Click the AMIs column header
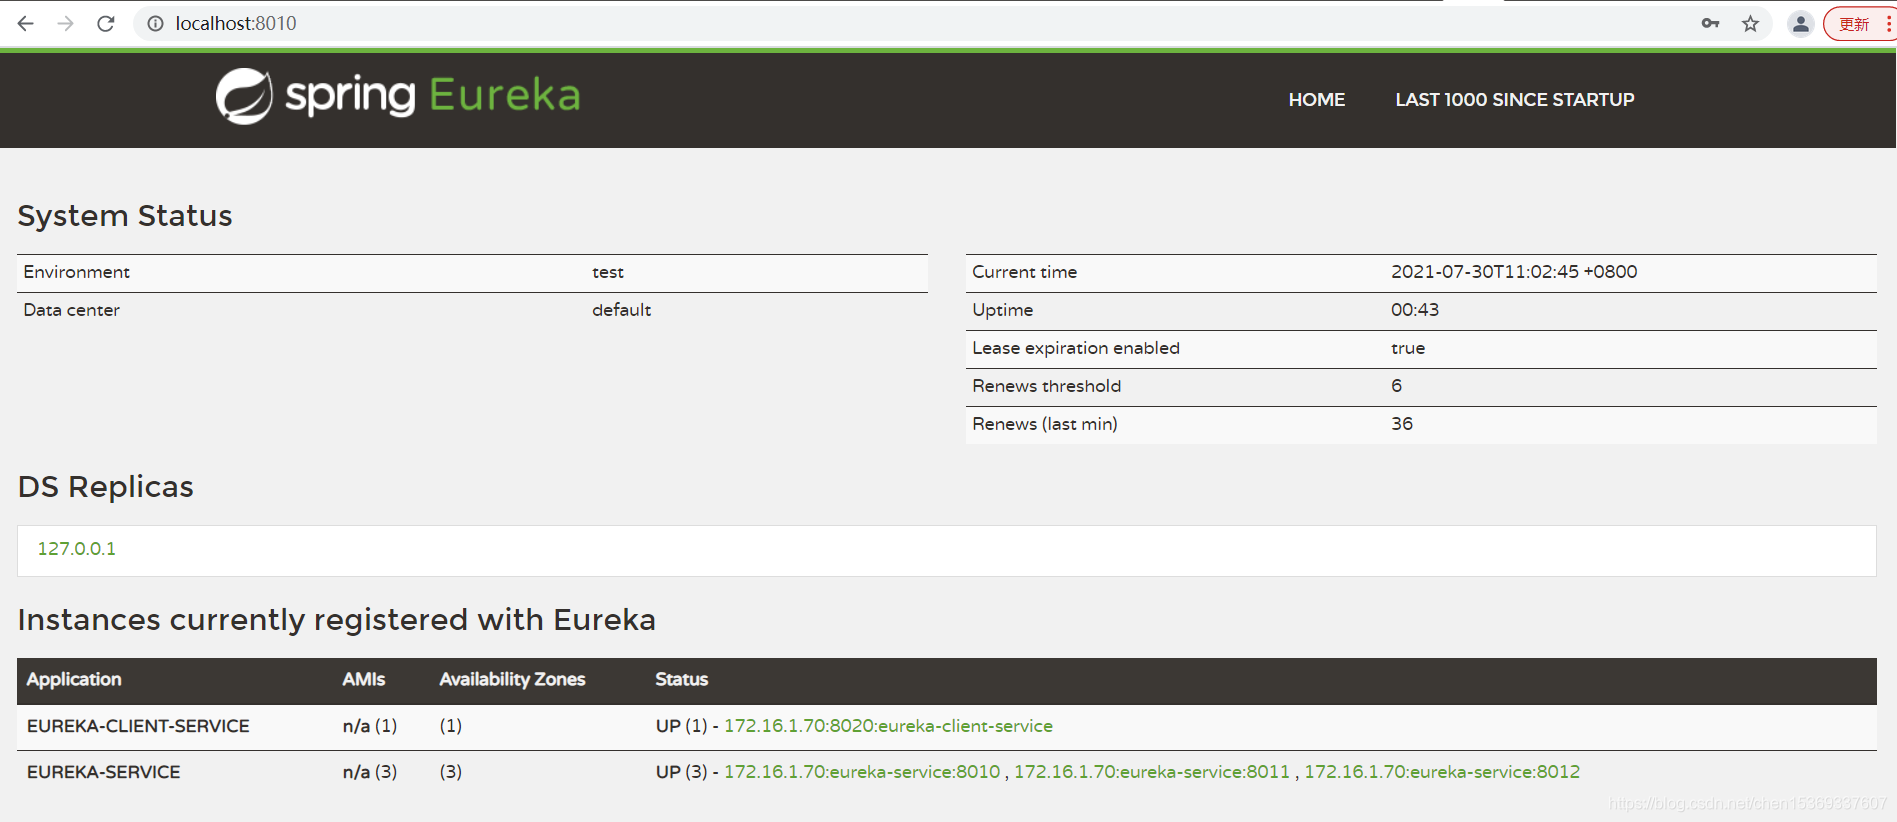This screenshot has height=822, width=1897. tap(363, 679)
